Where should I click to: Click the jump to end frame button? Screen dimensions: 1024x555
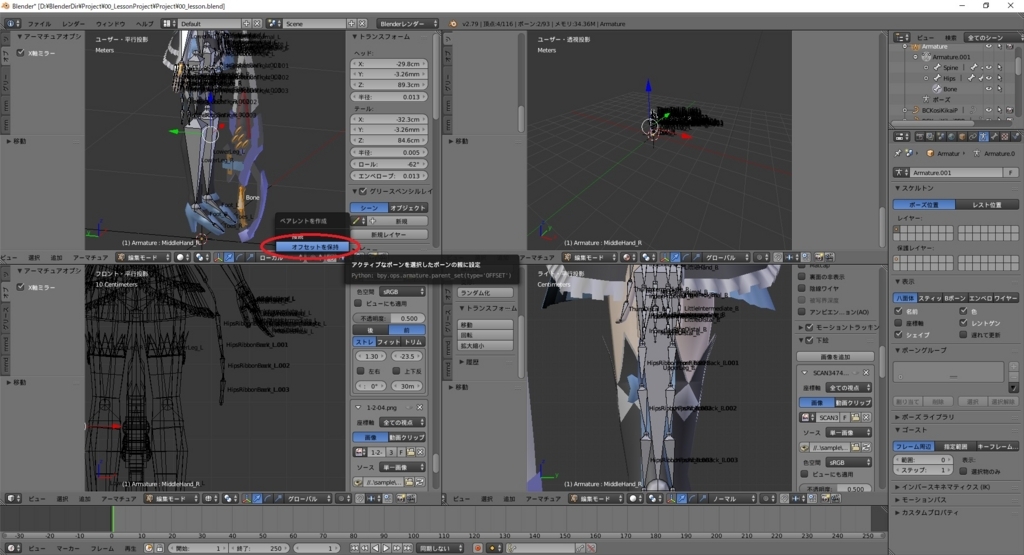408,548
